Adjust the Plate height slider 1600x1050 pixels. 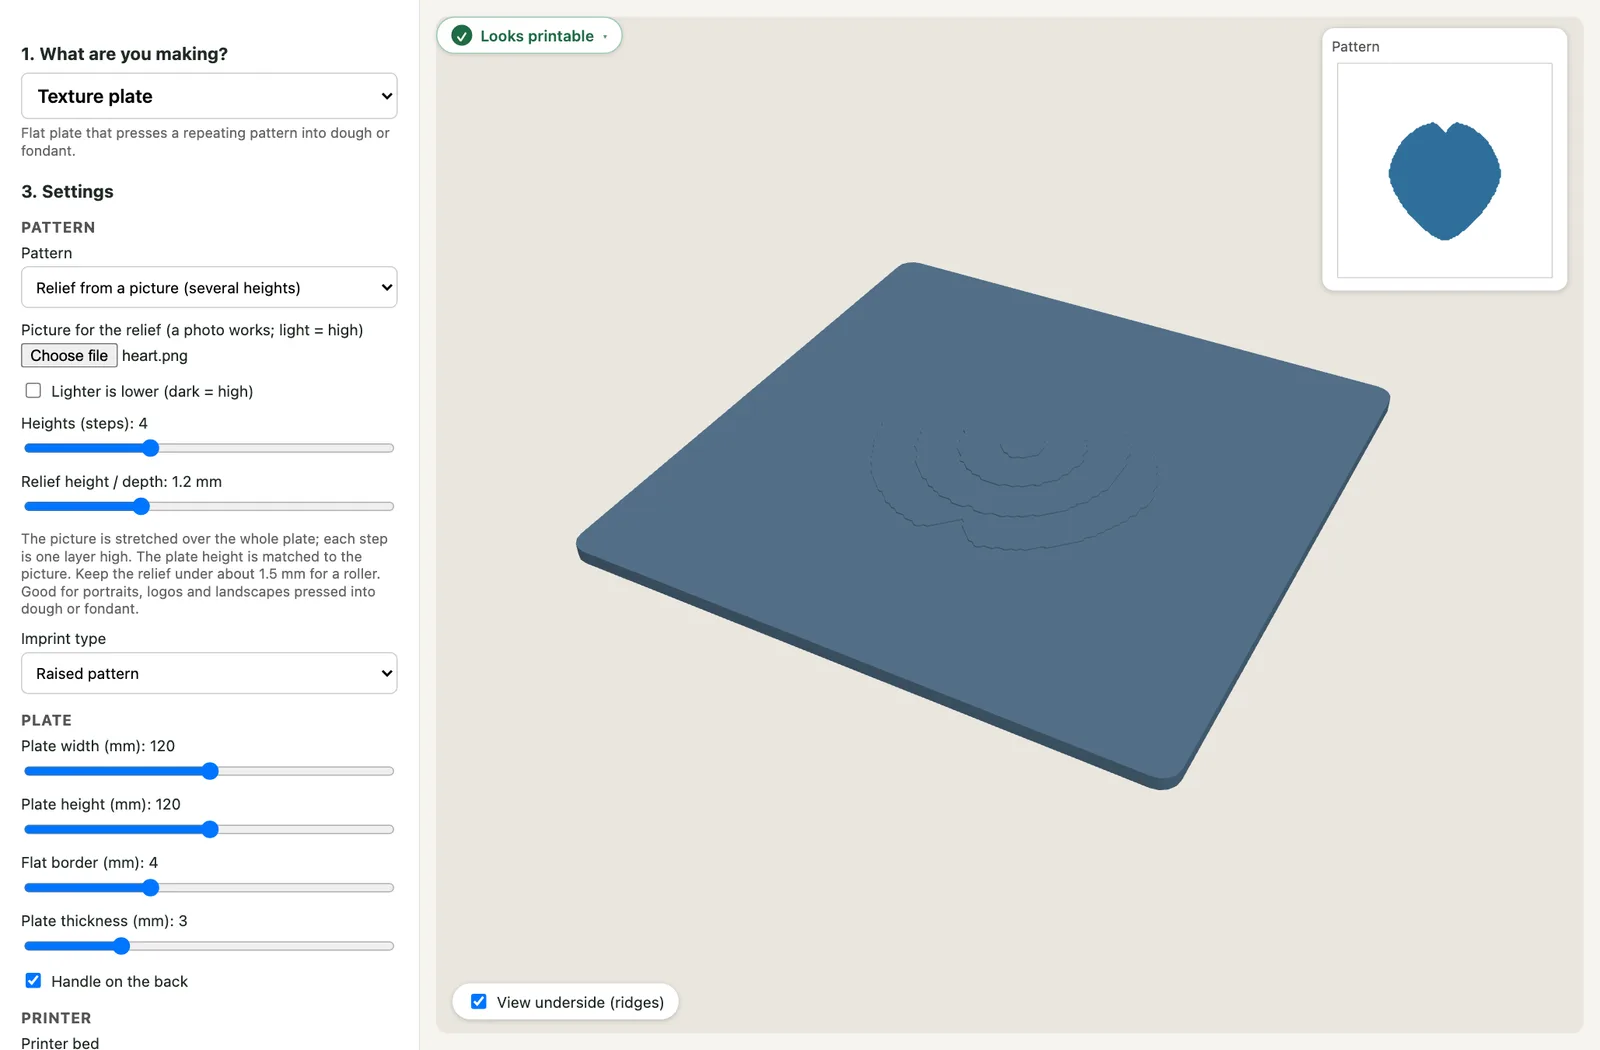click(x=209, y=829)
